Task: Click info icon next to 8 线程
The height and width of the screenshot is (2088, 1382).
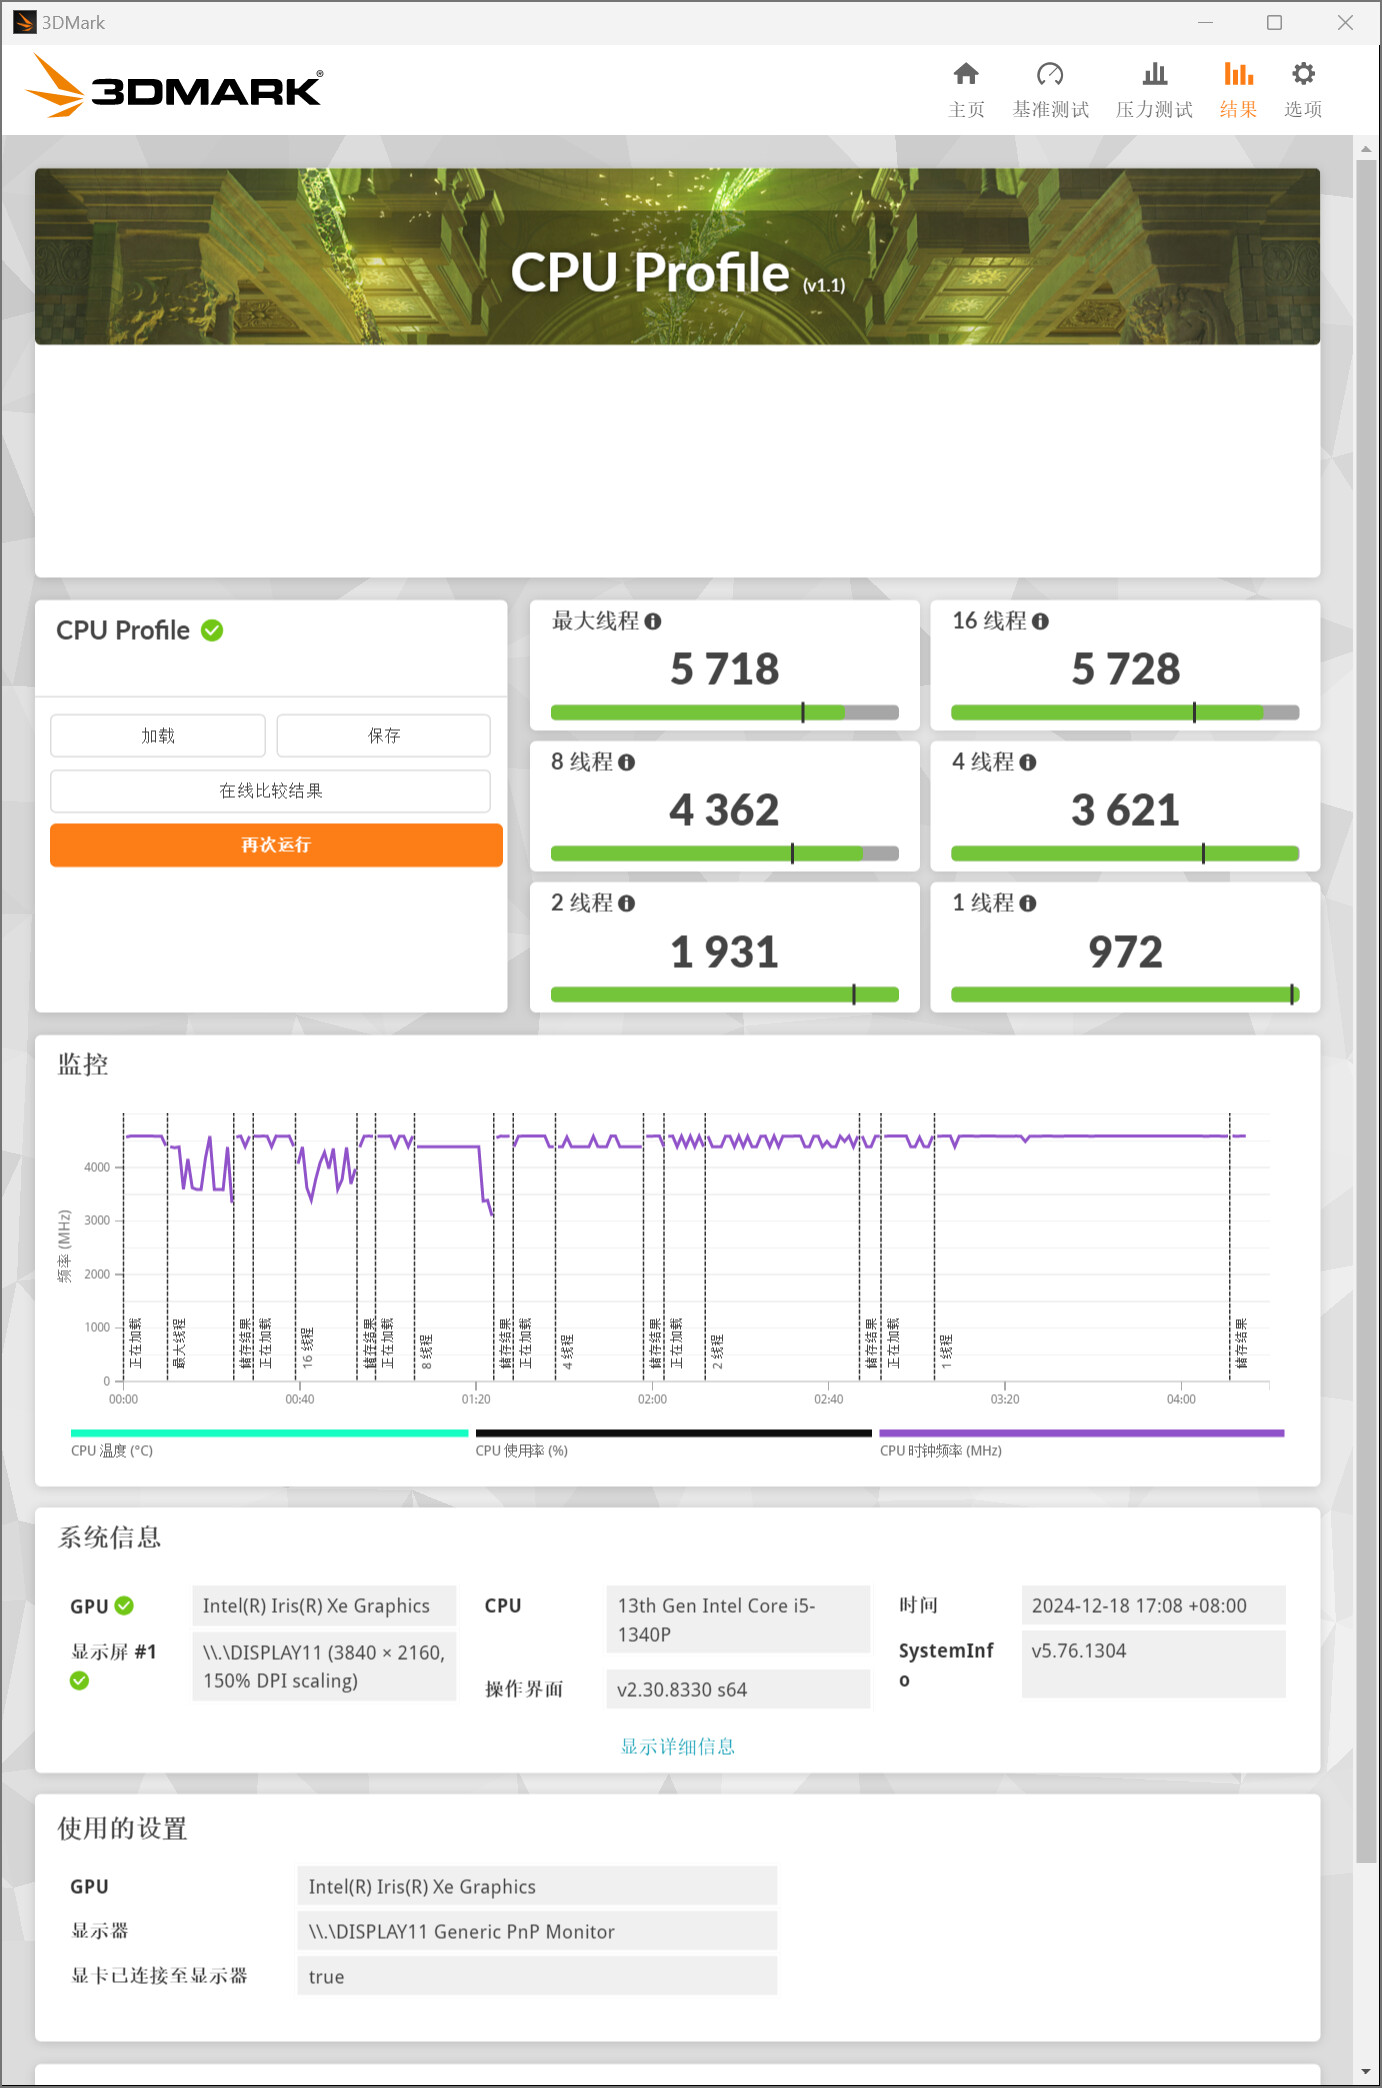Action: [627, 763]
